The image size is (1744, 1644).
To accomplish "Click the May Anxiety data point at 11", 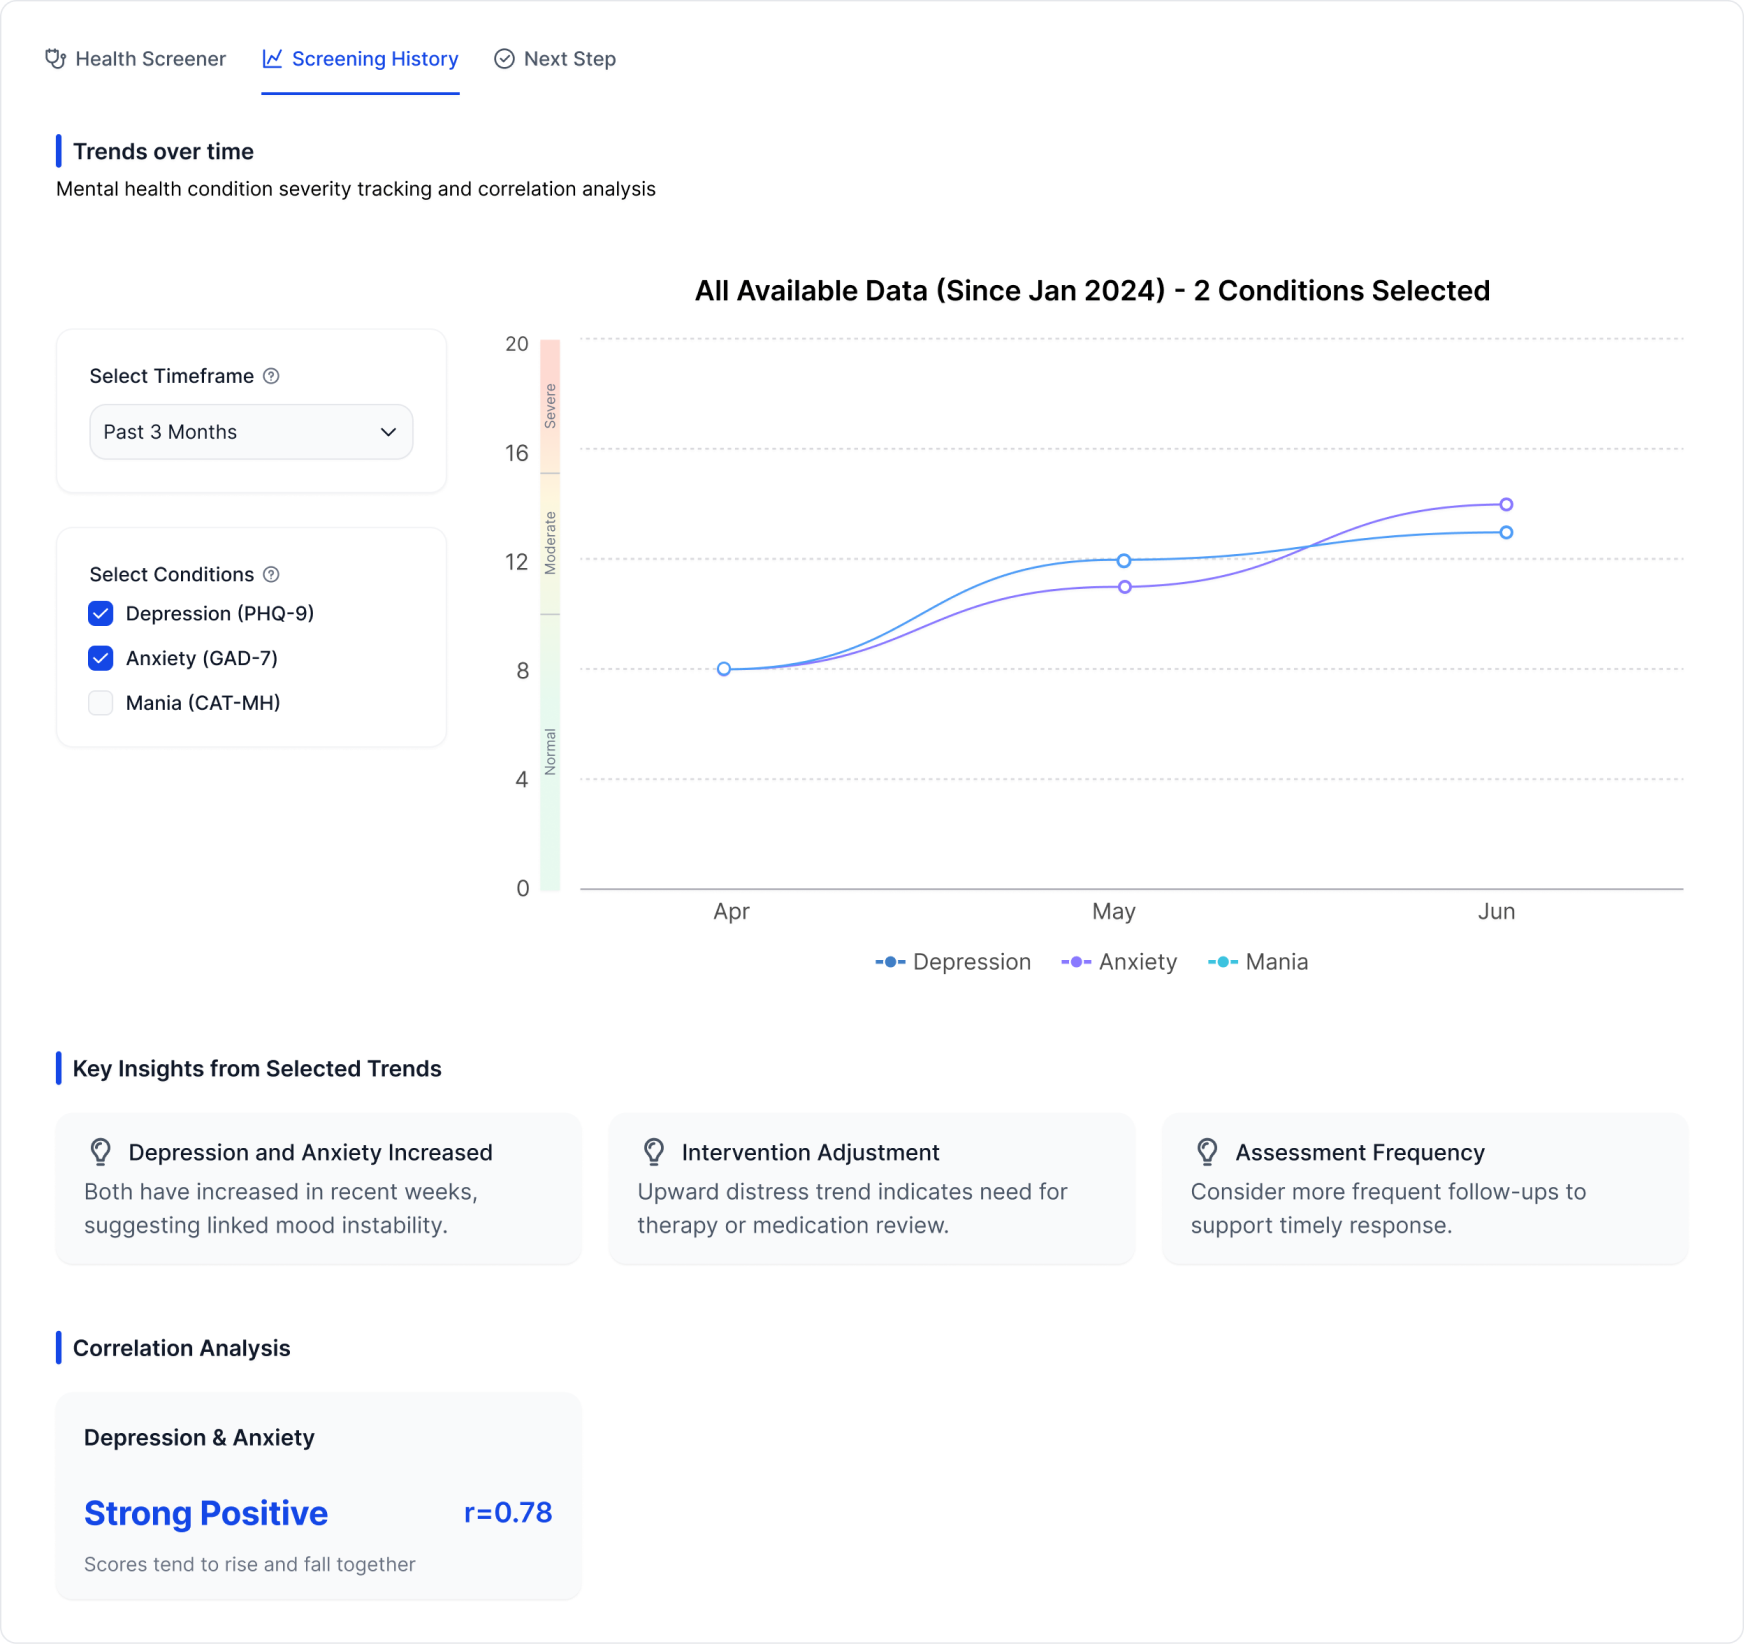I will click(1125, 587).
